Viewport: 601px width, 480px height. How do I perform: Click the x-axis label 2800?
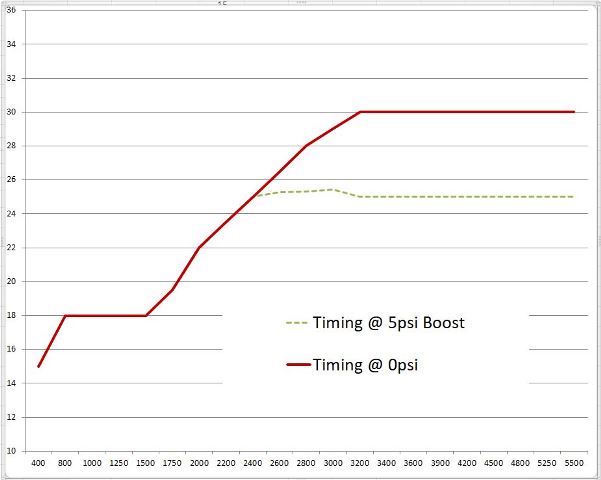306,463
